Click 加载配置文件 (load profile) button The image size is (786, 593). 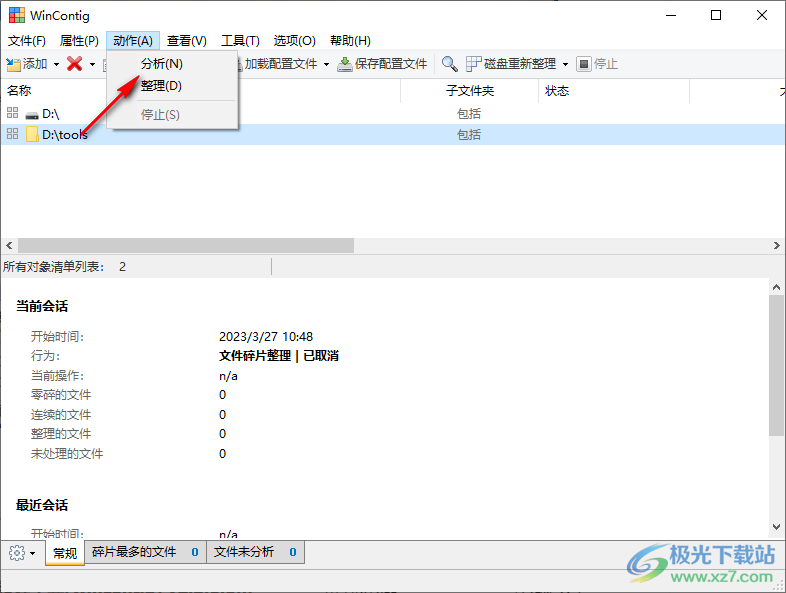pyautogui.click(x=280, y=64)
